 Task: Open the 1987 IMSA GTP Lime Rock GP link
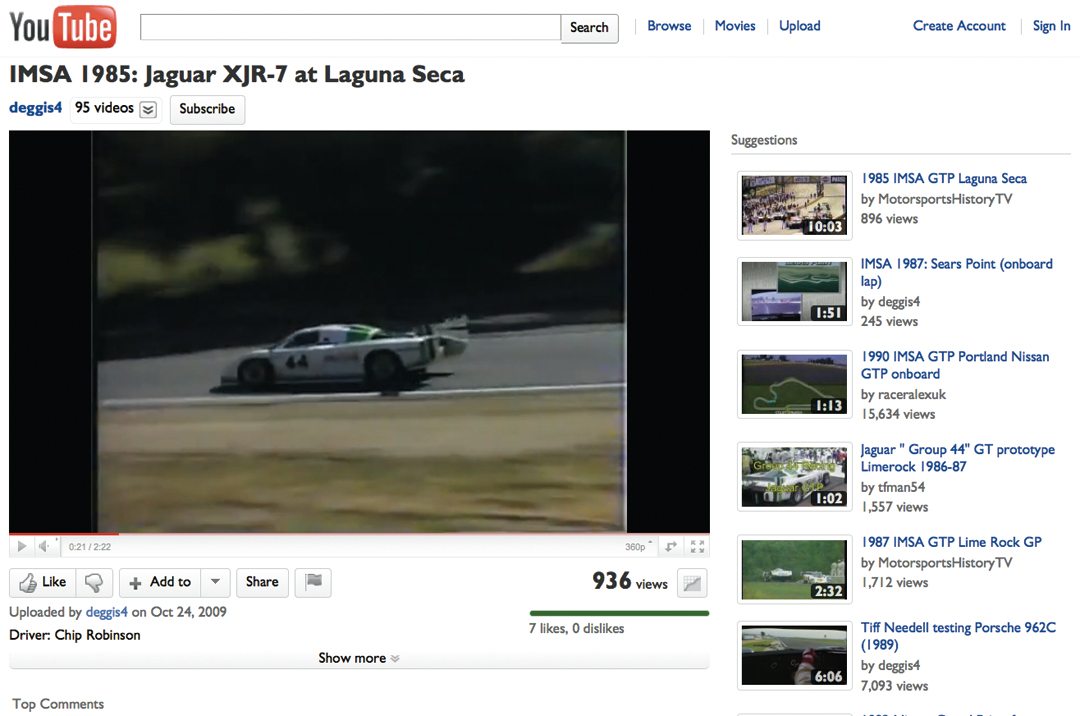pos(951,542)
